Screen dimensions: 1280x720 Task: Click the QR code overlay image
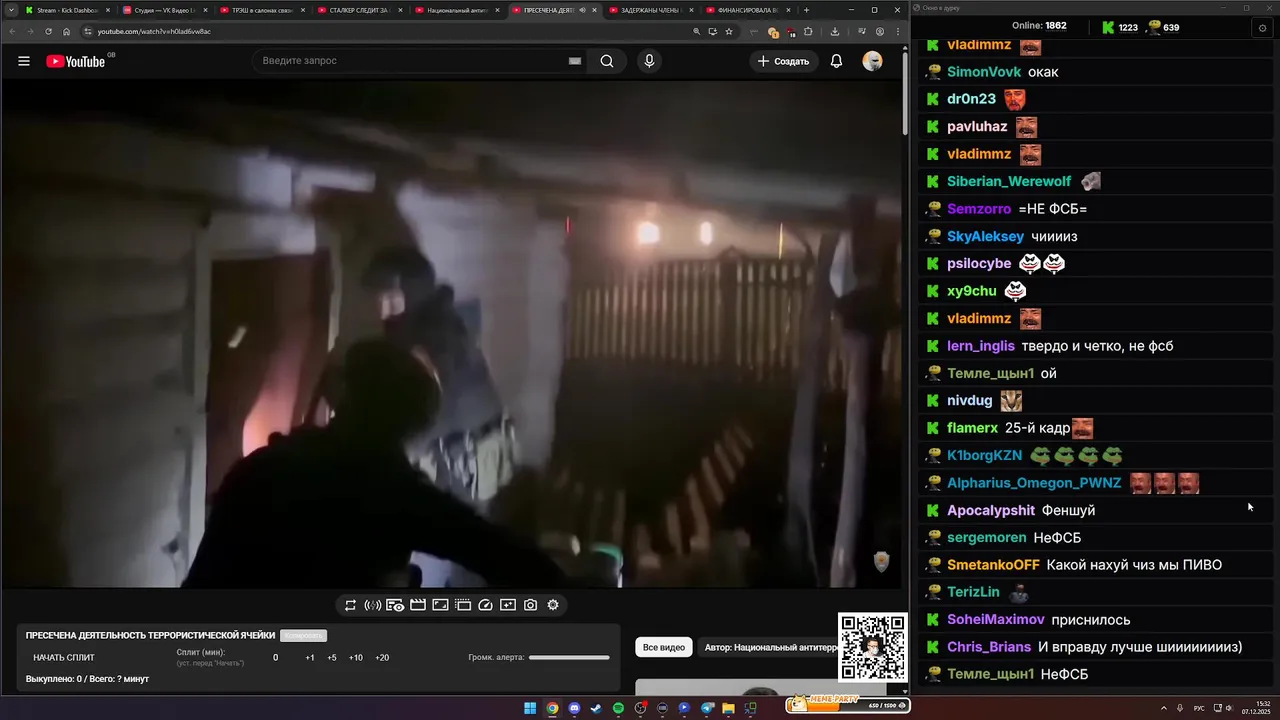(x=872, y=647)
